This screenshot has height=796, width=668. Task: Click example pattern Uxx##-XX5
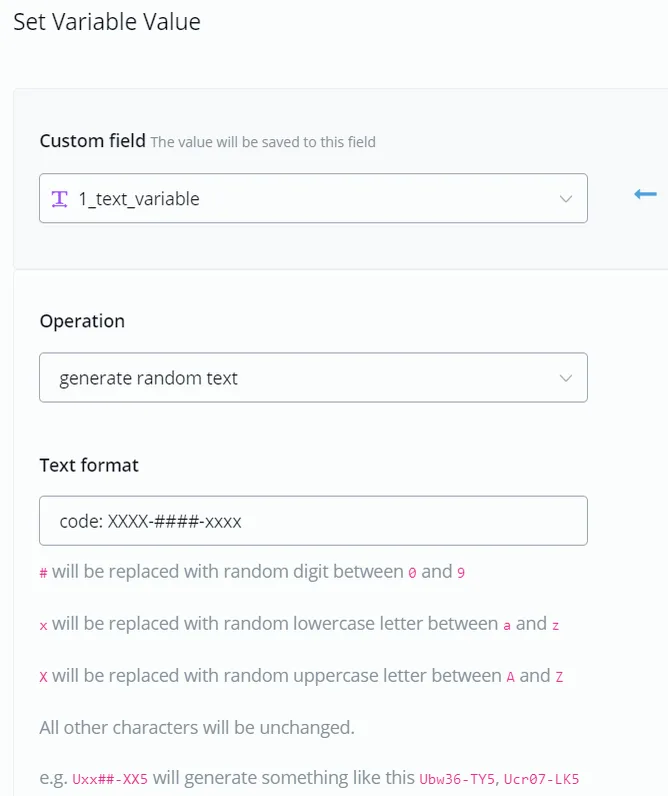click(110, 779)
